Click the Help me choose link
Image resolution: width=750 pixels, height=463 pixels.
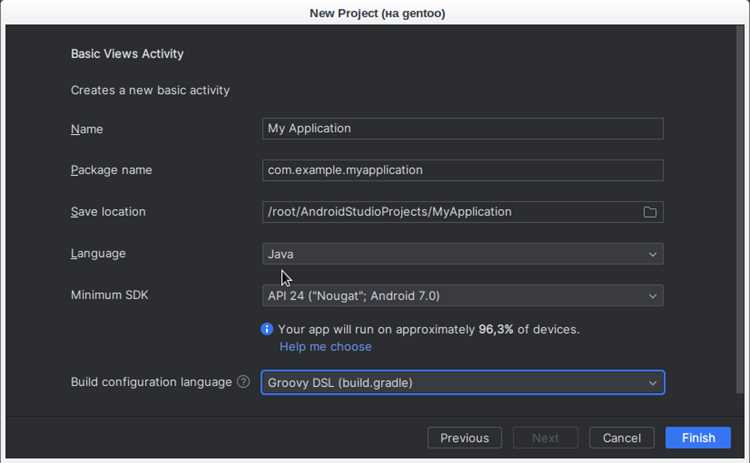click(x=325, y=346)
